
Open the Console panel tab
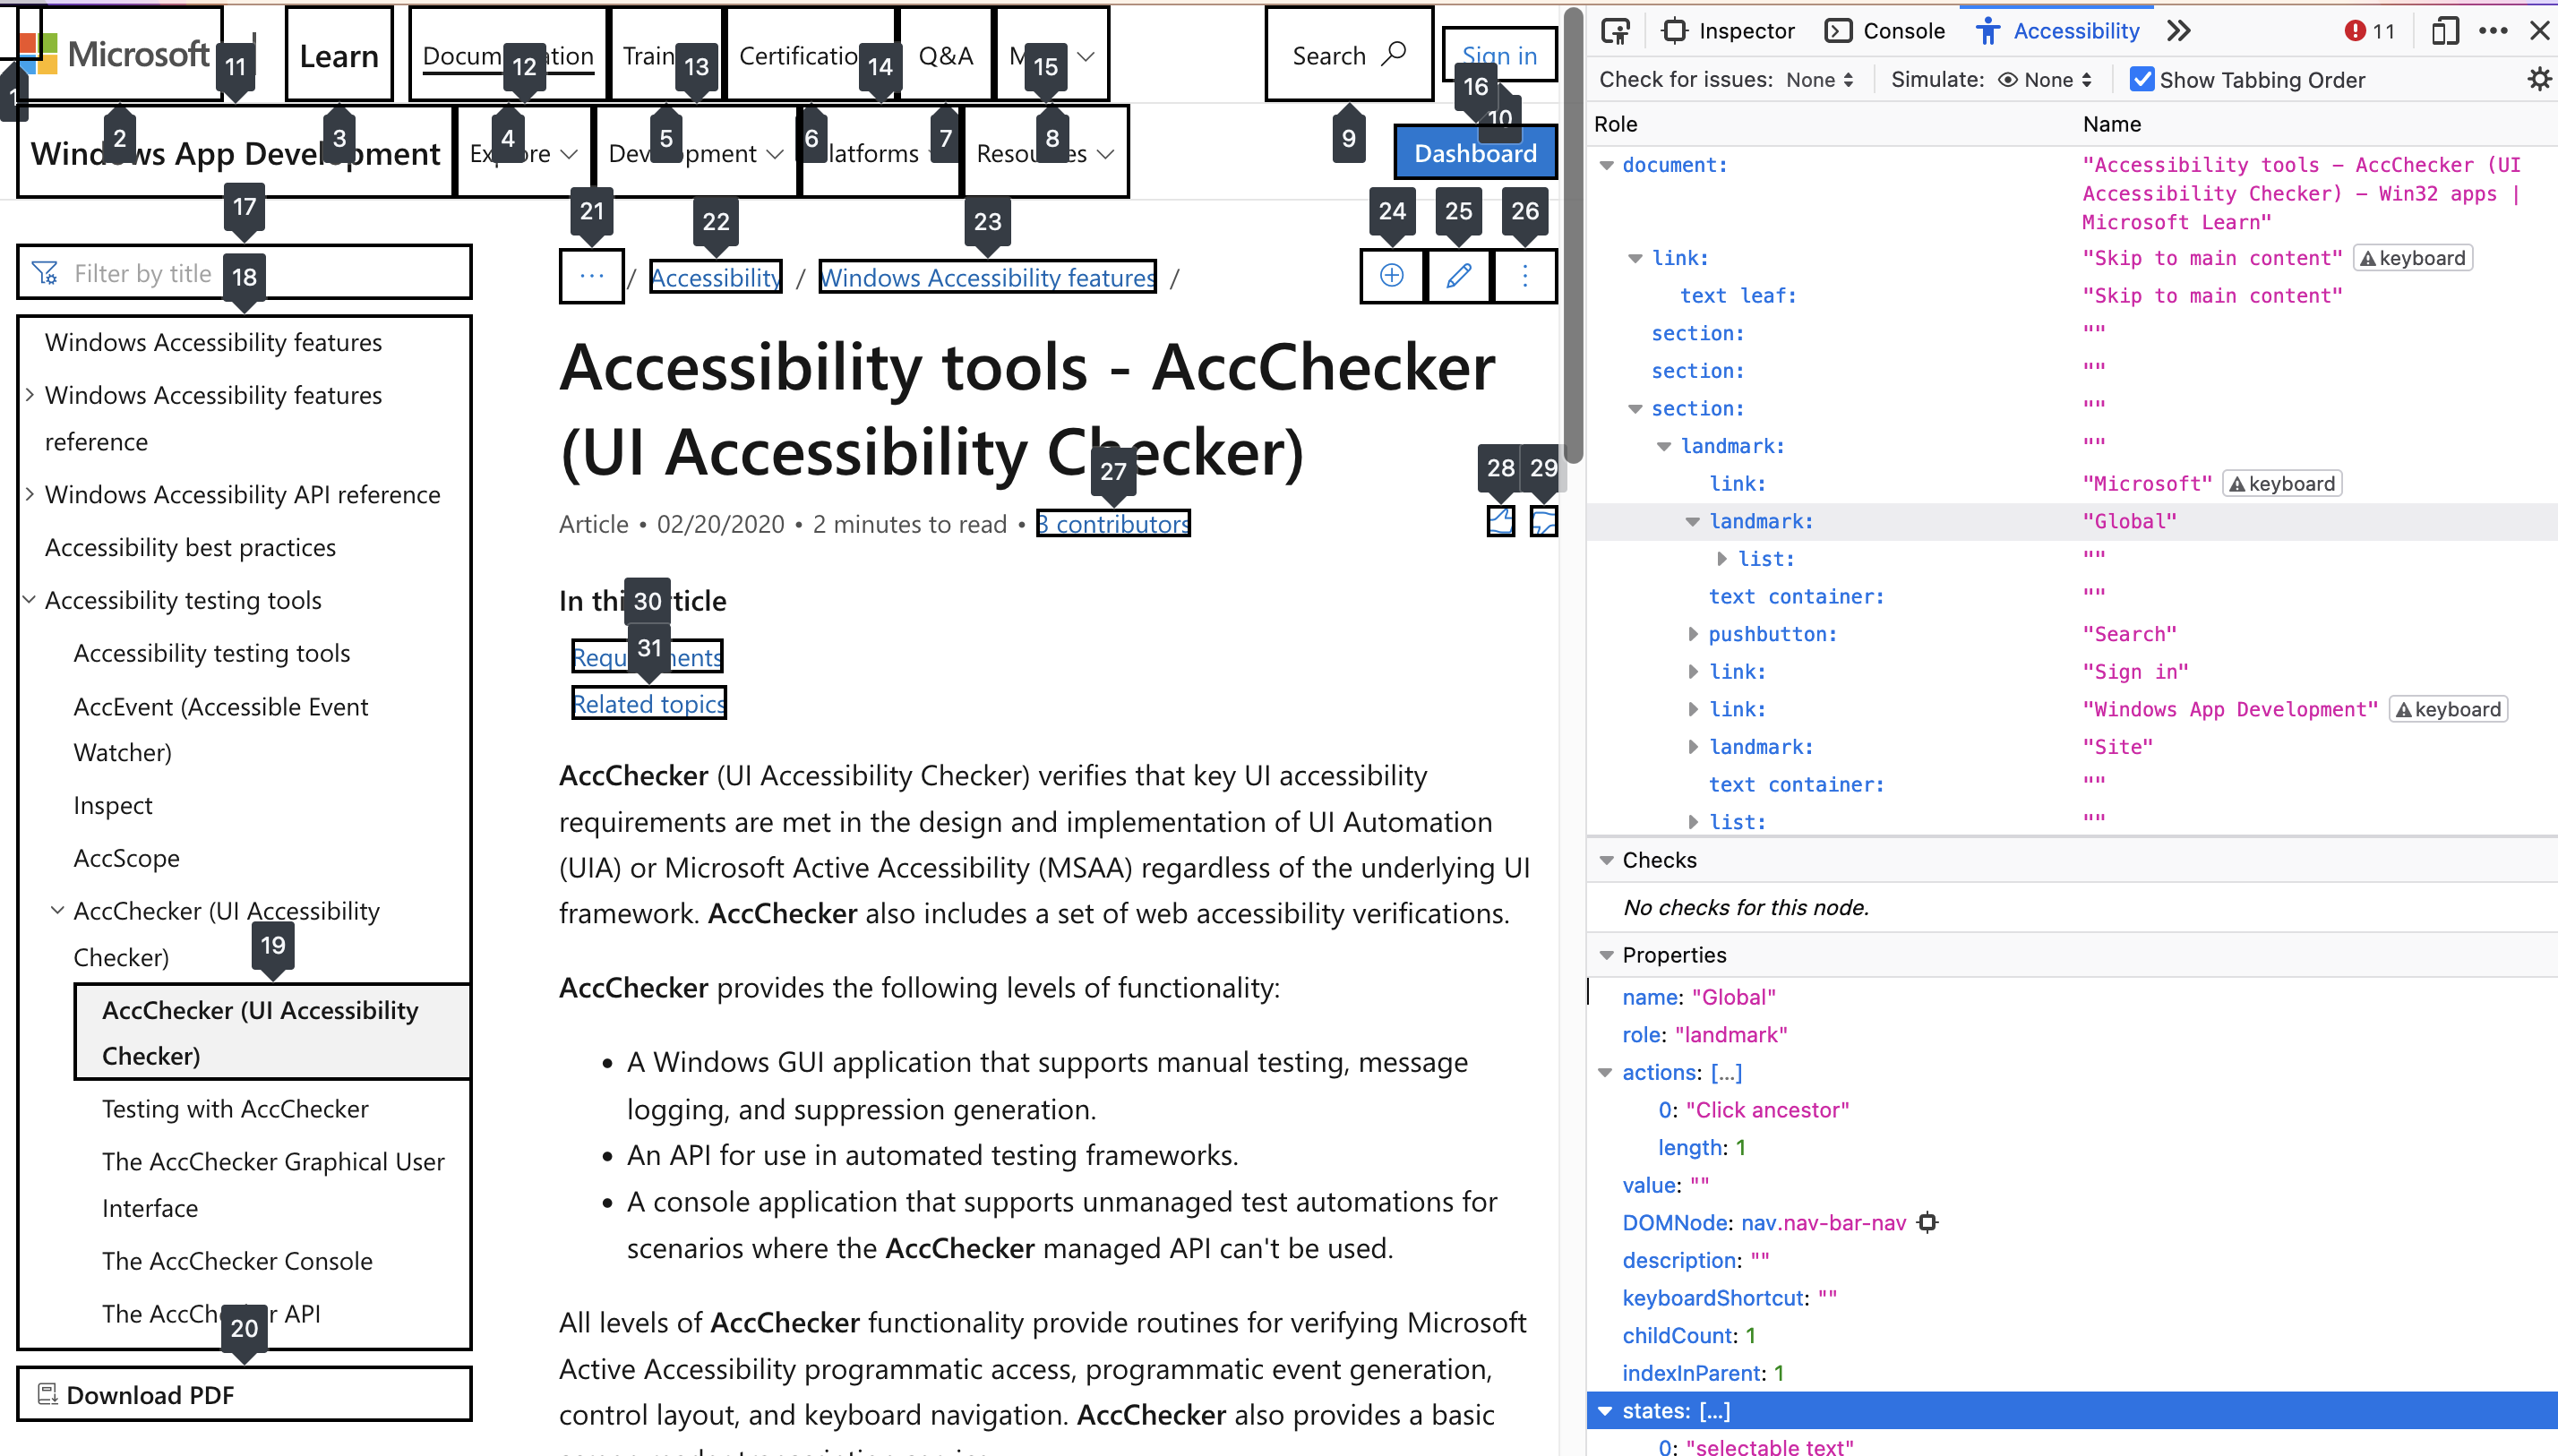point(1885,31)
